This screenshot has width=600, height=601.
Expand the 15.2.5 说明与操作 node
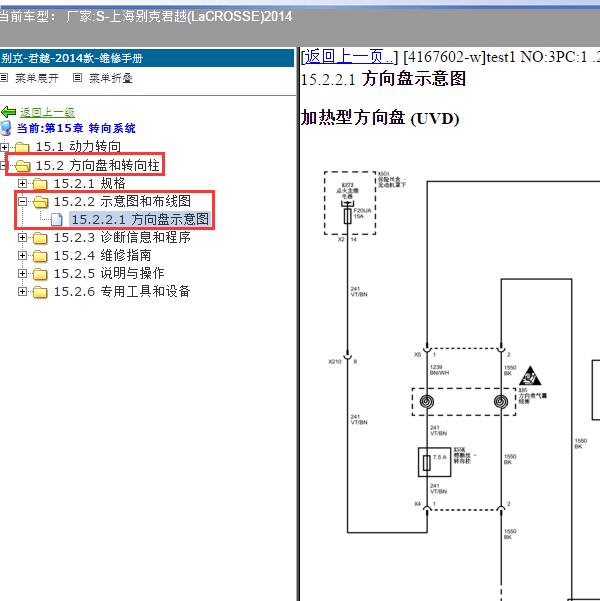pos(22,274)
